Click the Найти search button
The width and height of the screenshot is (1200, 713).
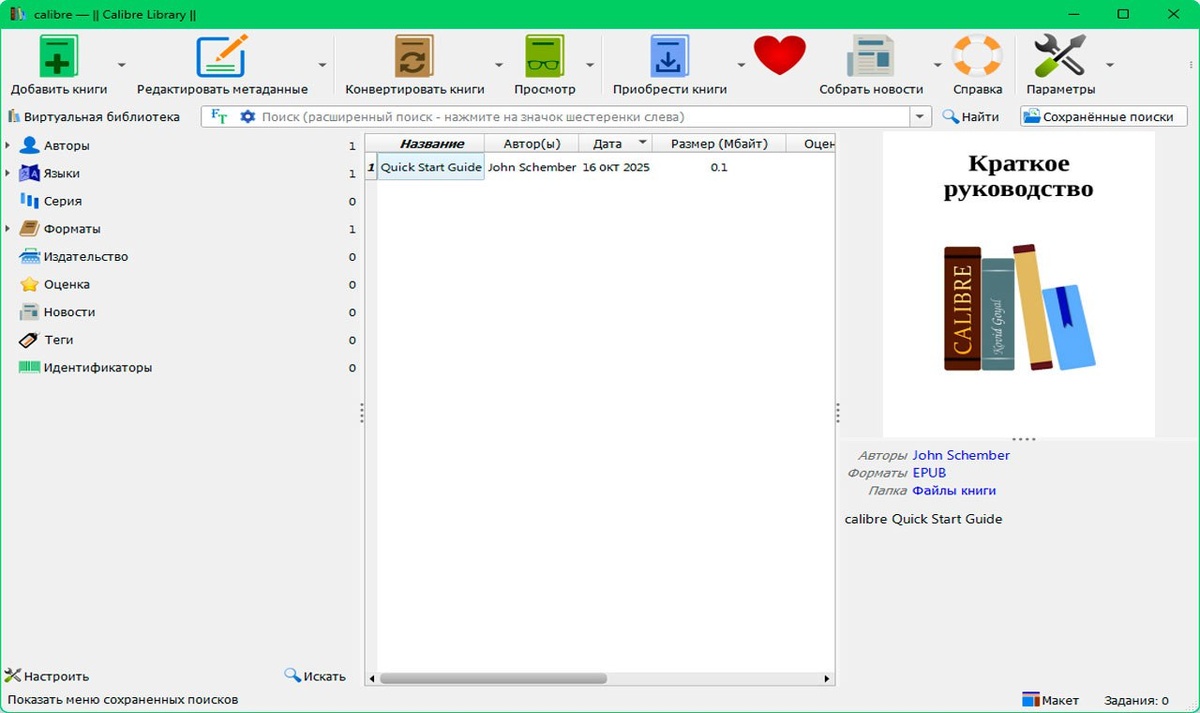[x=970, y=117]
